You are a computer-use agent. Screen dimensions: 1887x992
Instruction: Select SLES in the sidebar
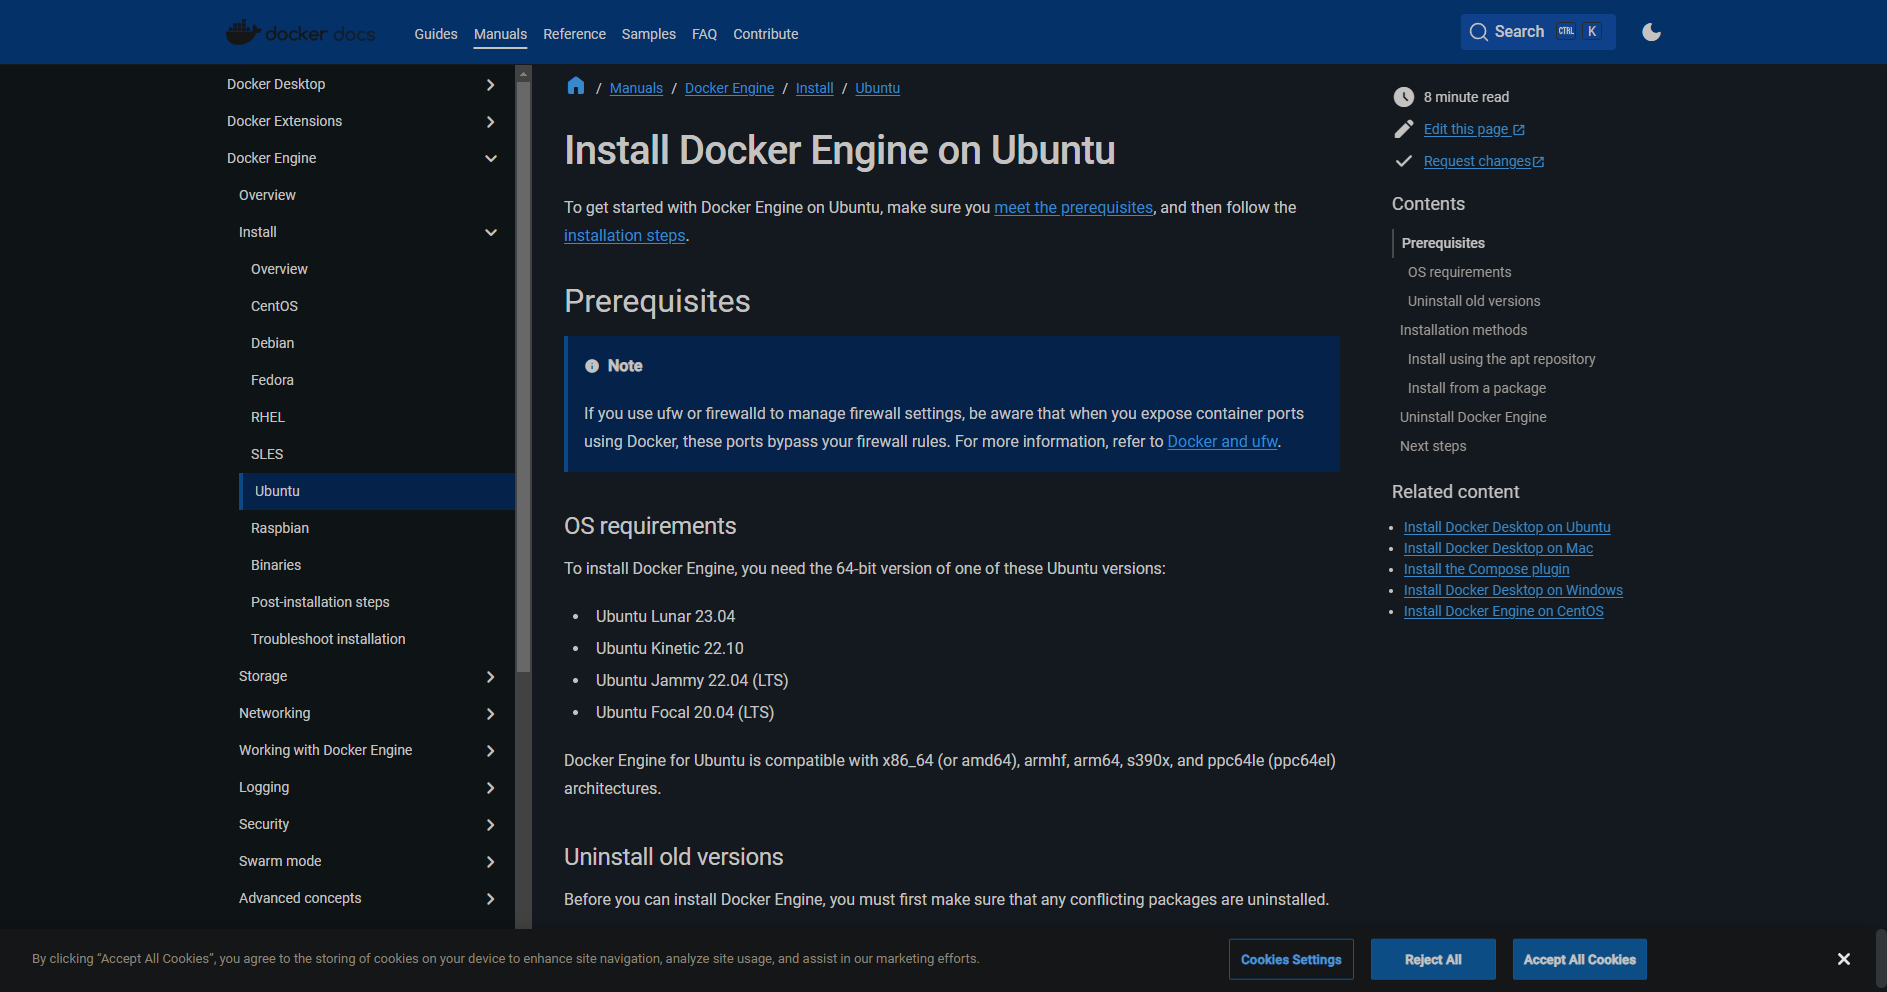tap(267, 454)
